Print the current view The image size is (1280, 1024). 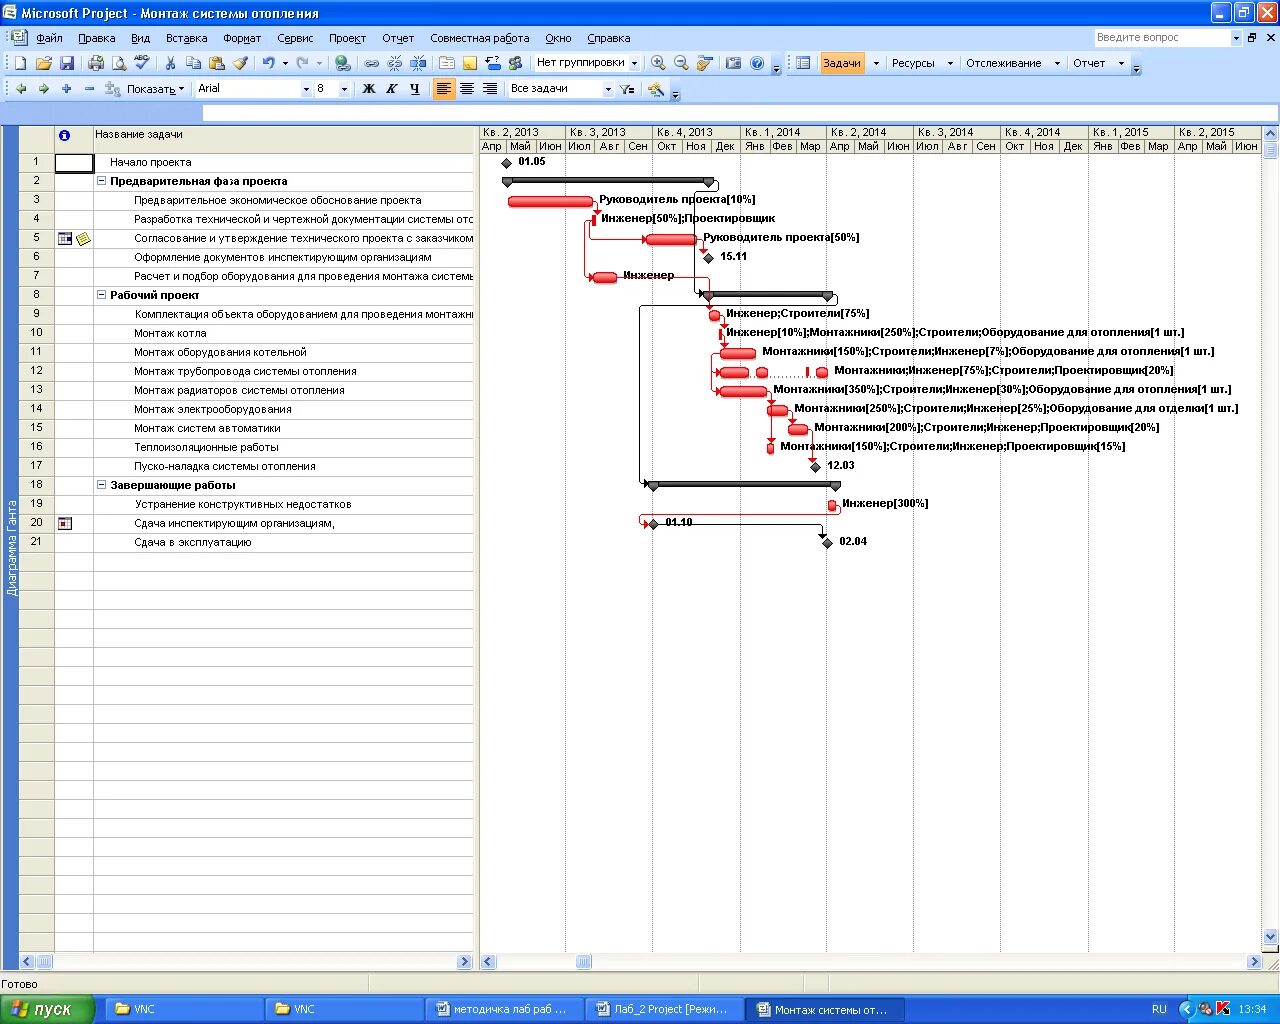click(x=96, y=63)
